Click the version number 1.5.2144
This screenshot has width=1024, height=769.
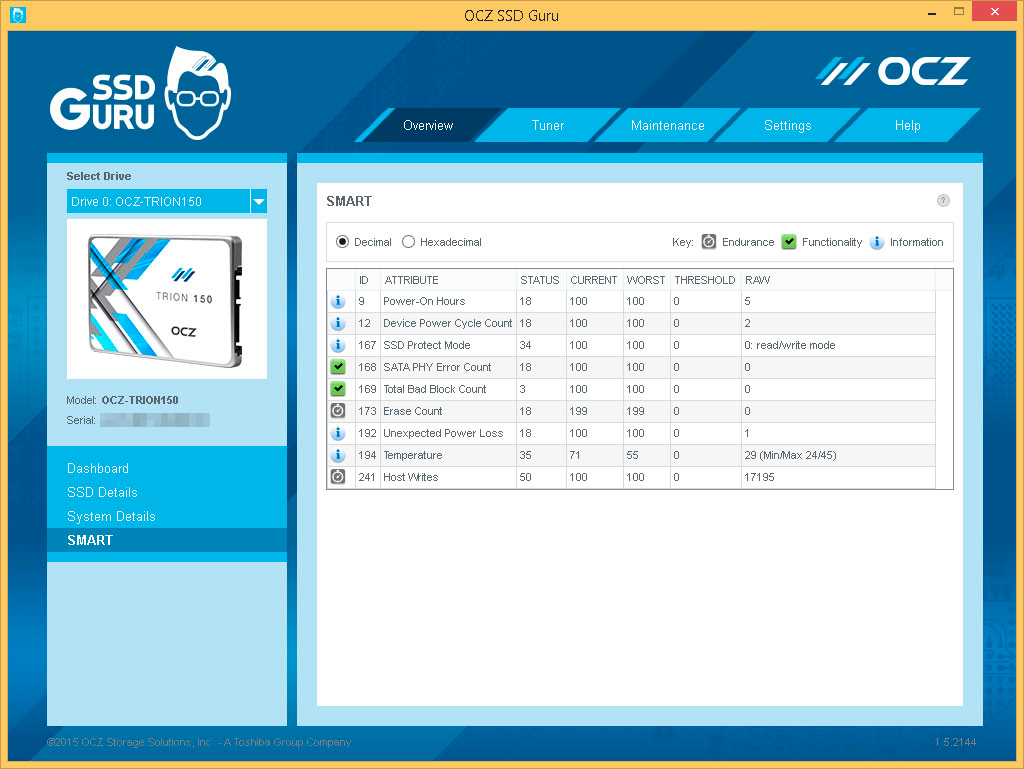955,742
